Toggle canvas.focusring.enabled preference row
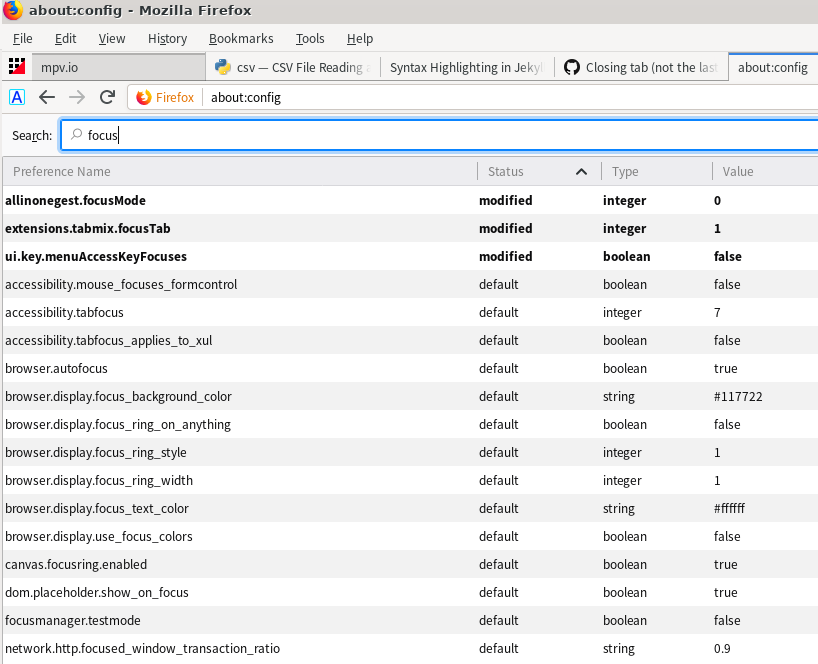The width and height of the screenshot is (818, 664). coord(410,564)
